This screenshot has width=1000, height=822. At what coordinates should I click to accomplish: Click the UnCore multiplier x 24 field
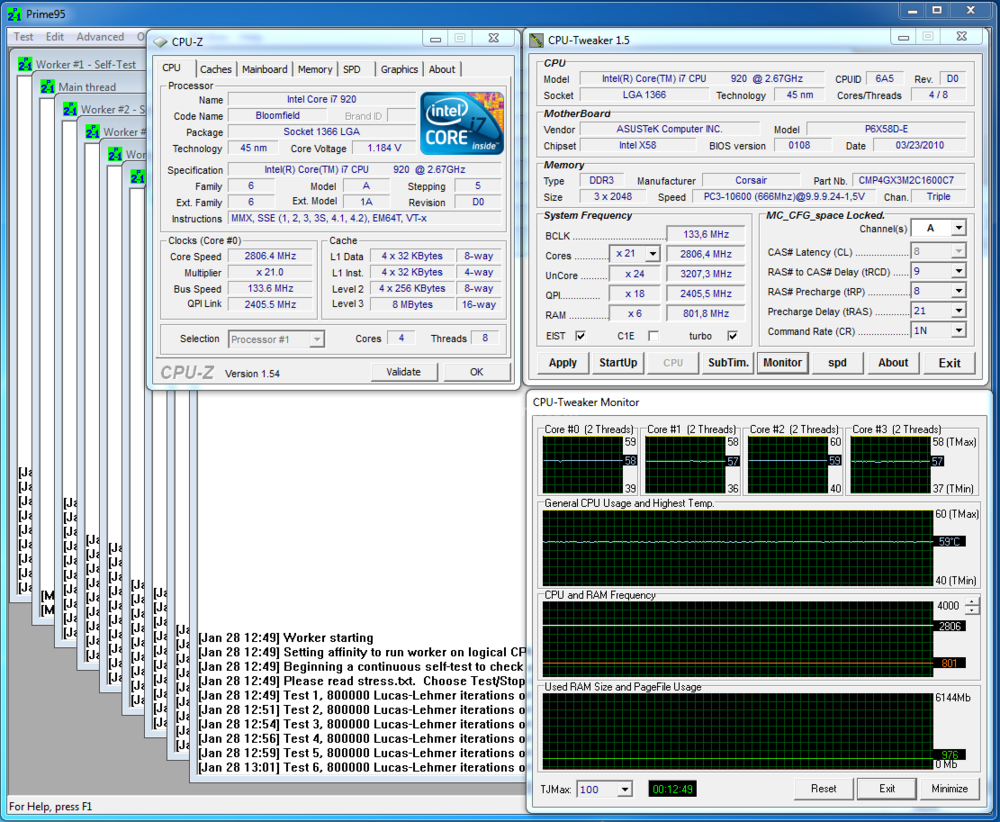(x=635, y=274)
